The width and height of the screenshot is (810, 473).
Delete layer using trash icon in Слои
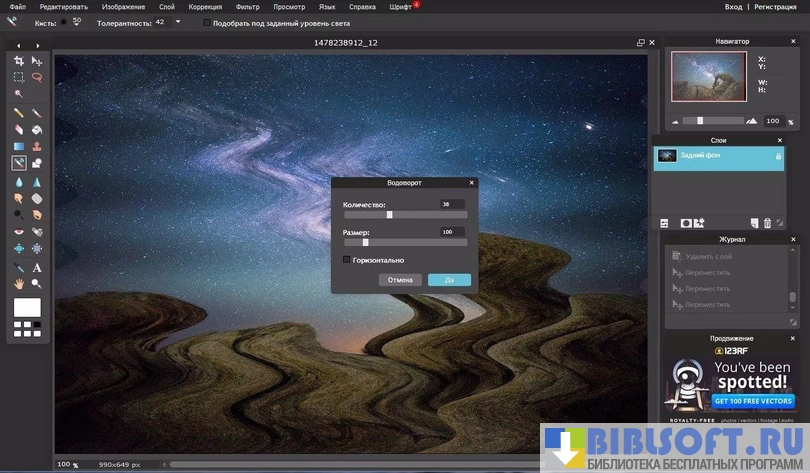767,223
